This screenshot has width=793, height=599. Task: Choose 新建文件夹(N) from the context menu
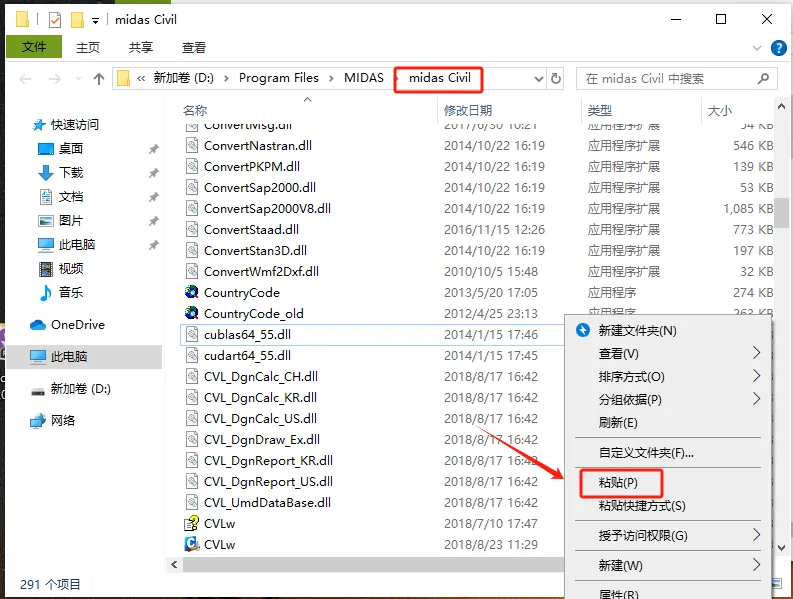click(637, 331)
